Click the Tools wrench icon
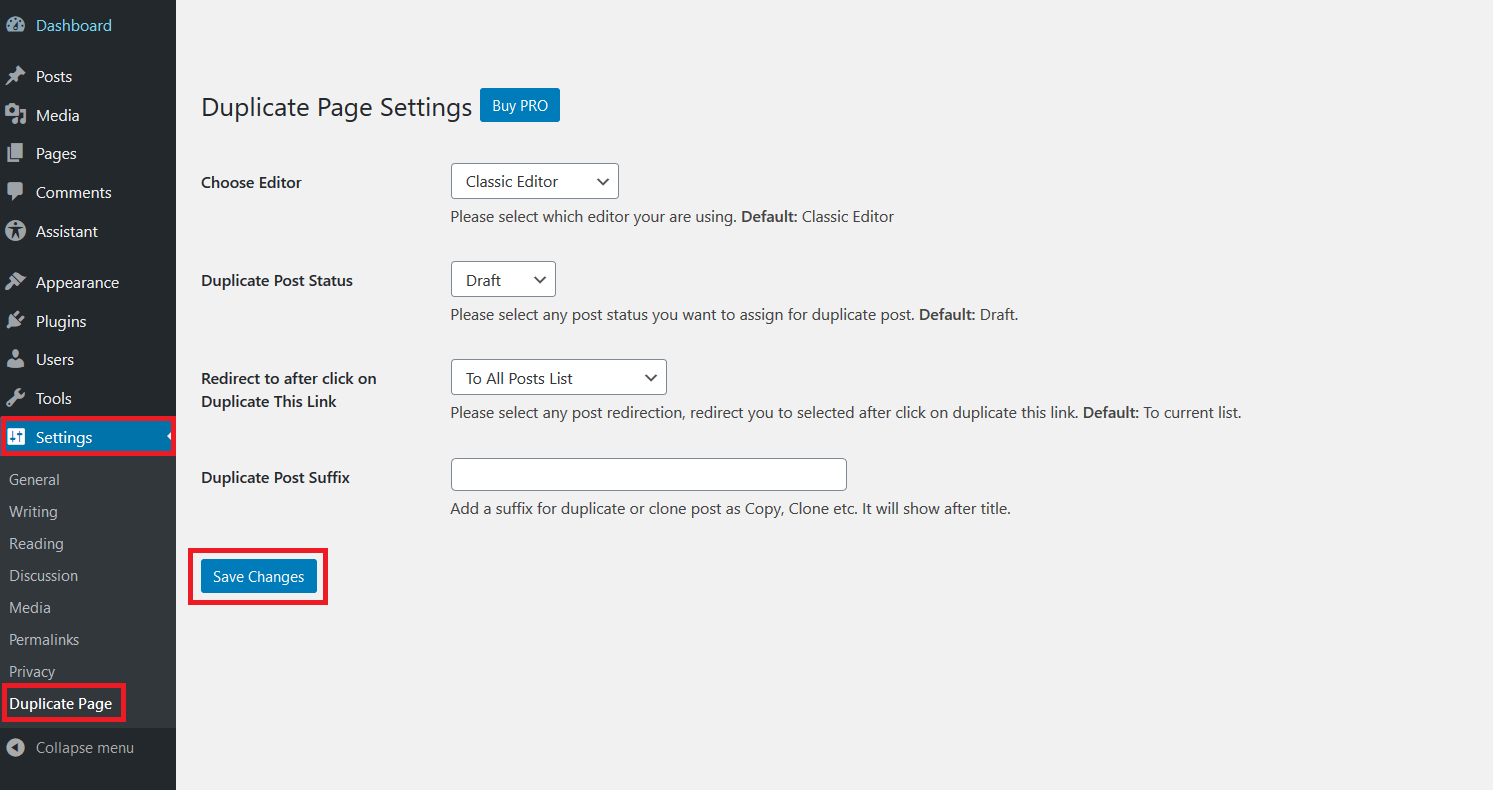1493x790 pixels. 15,398
